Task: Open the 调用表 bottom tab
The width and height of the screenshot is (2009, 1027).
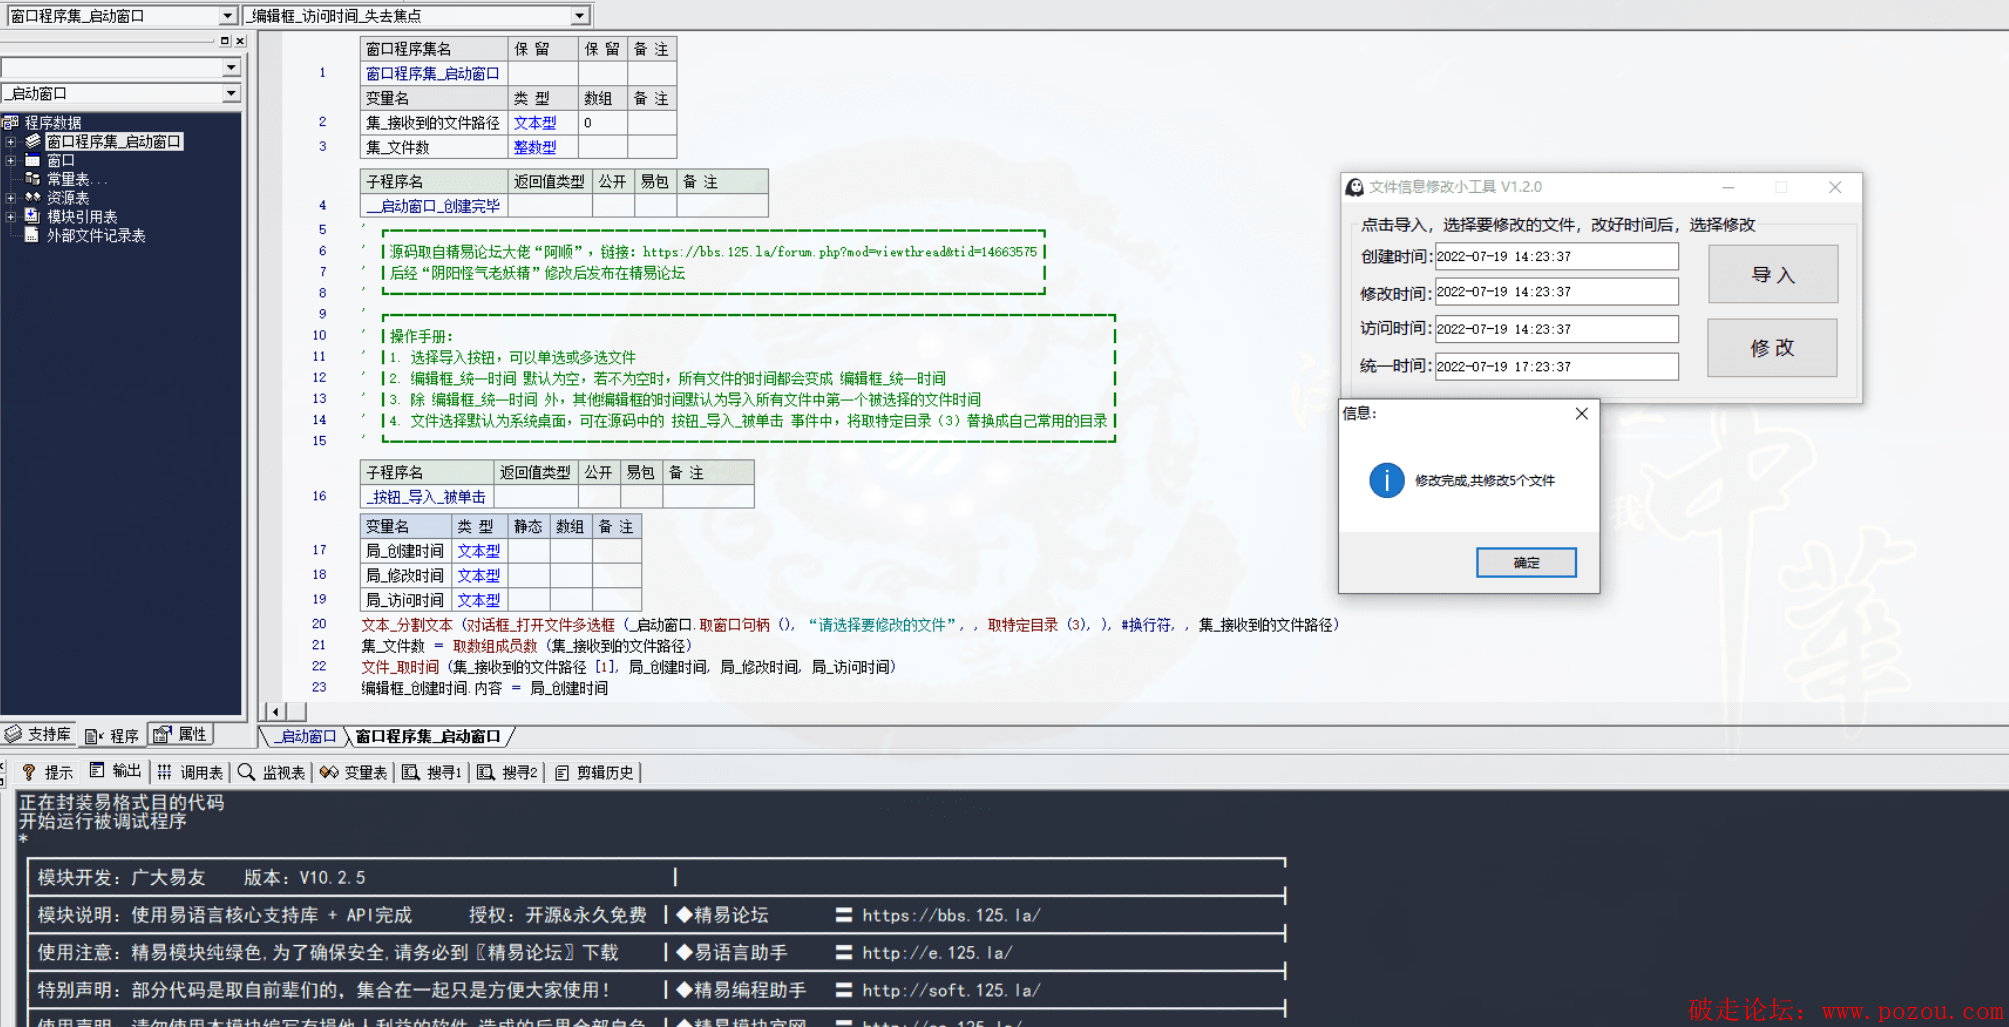Action: [x=190, y=772]
